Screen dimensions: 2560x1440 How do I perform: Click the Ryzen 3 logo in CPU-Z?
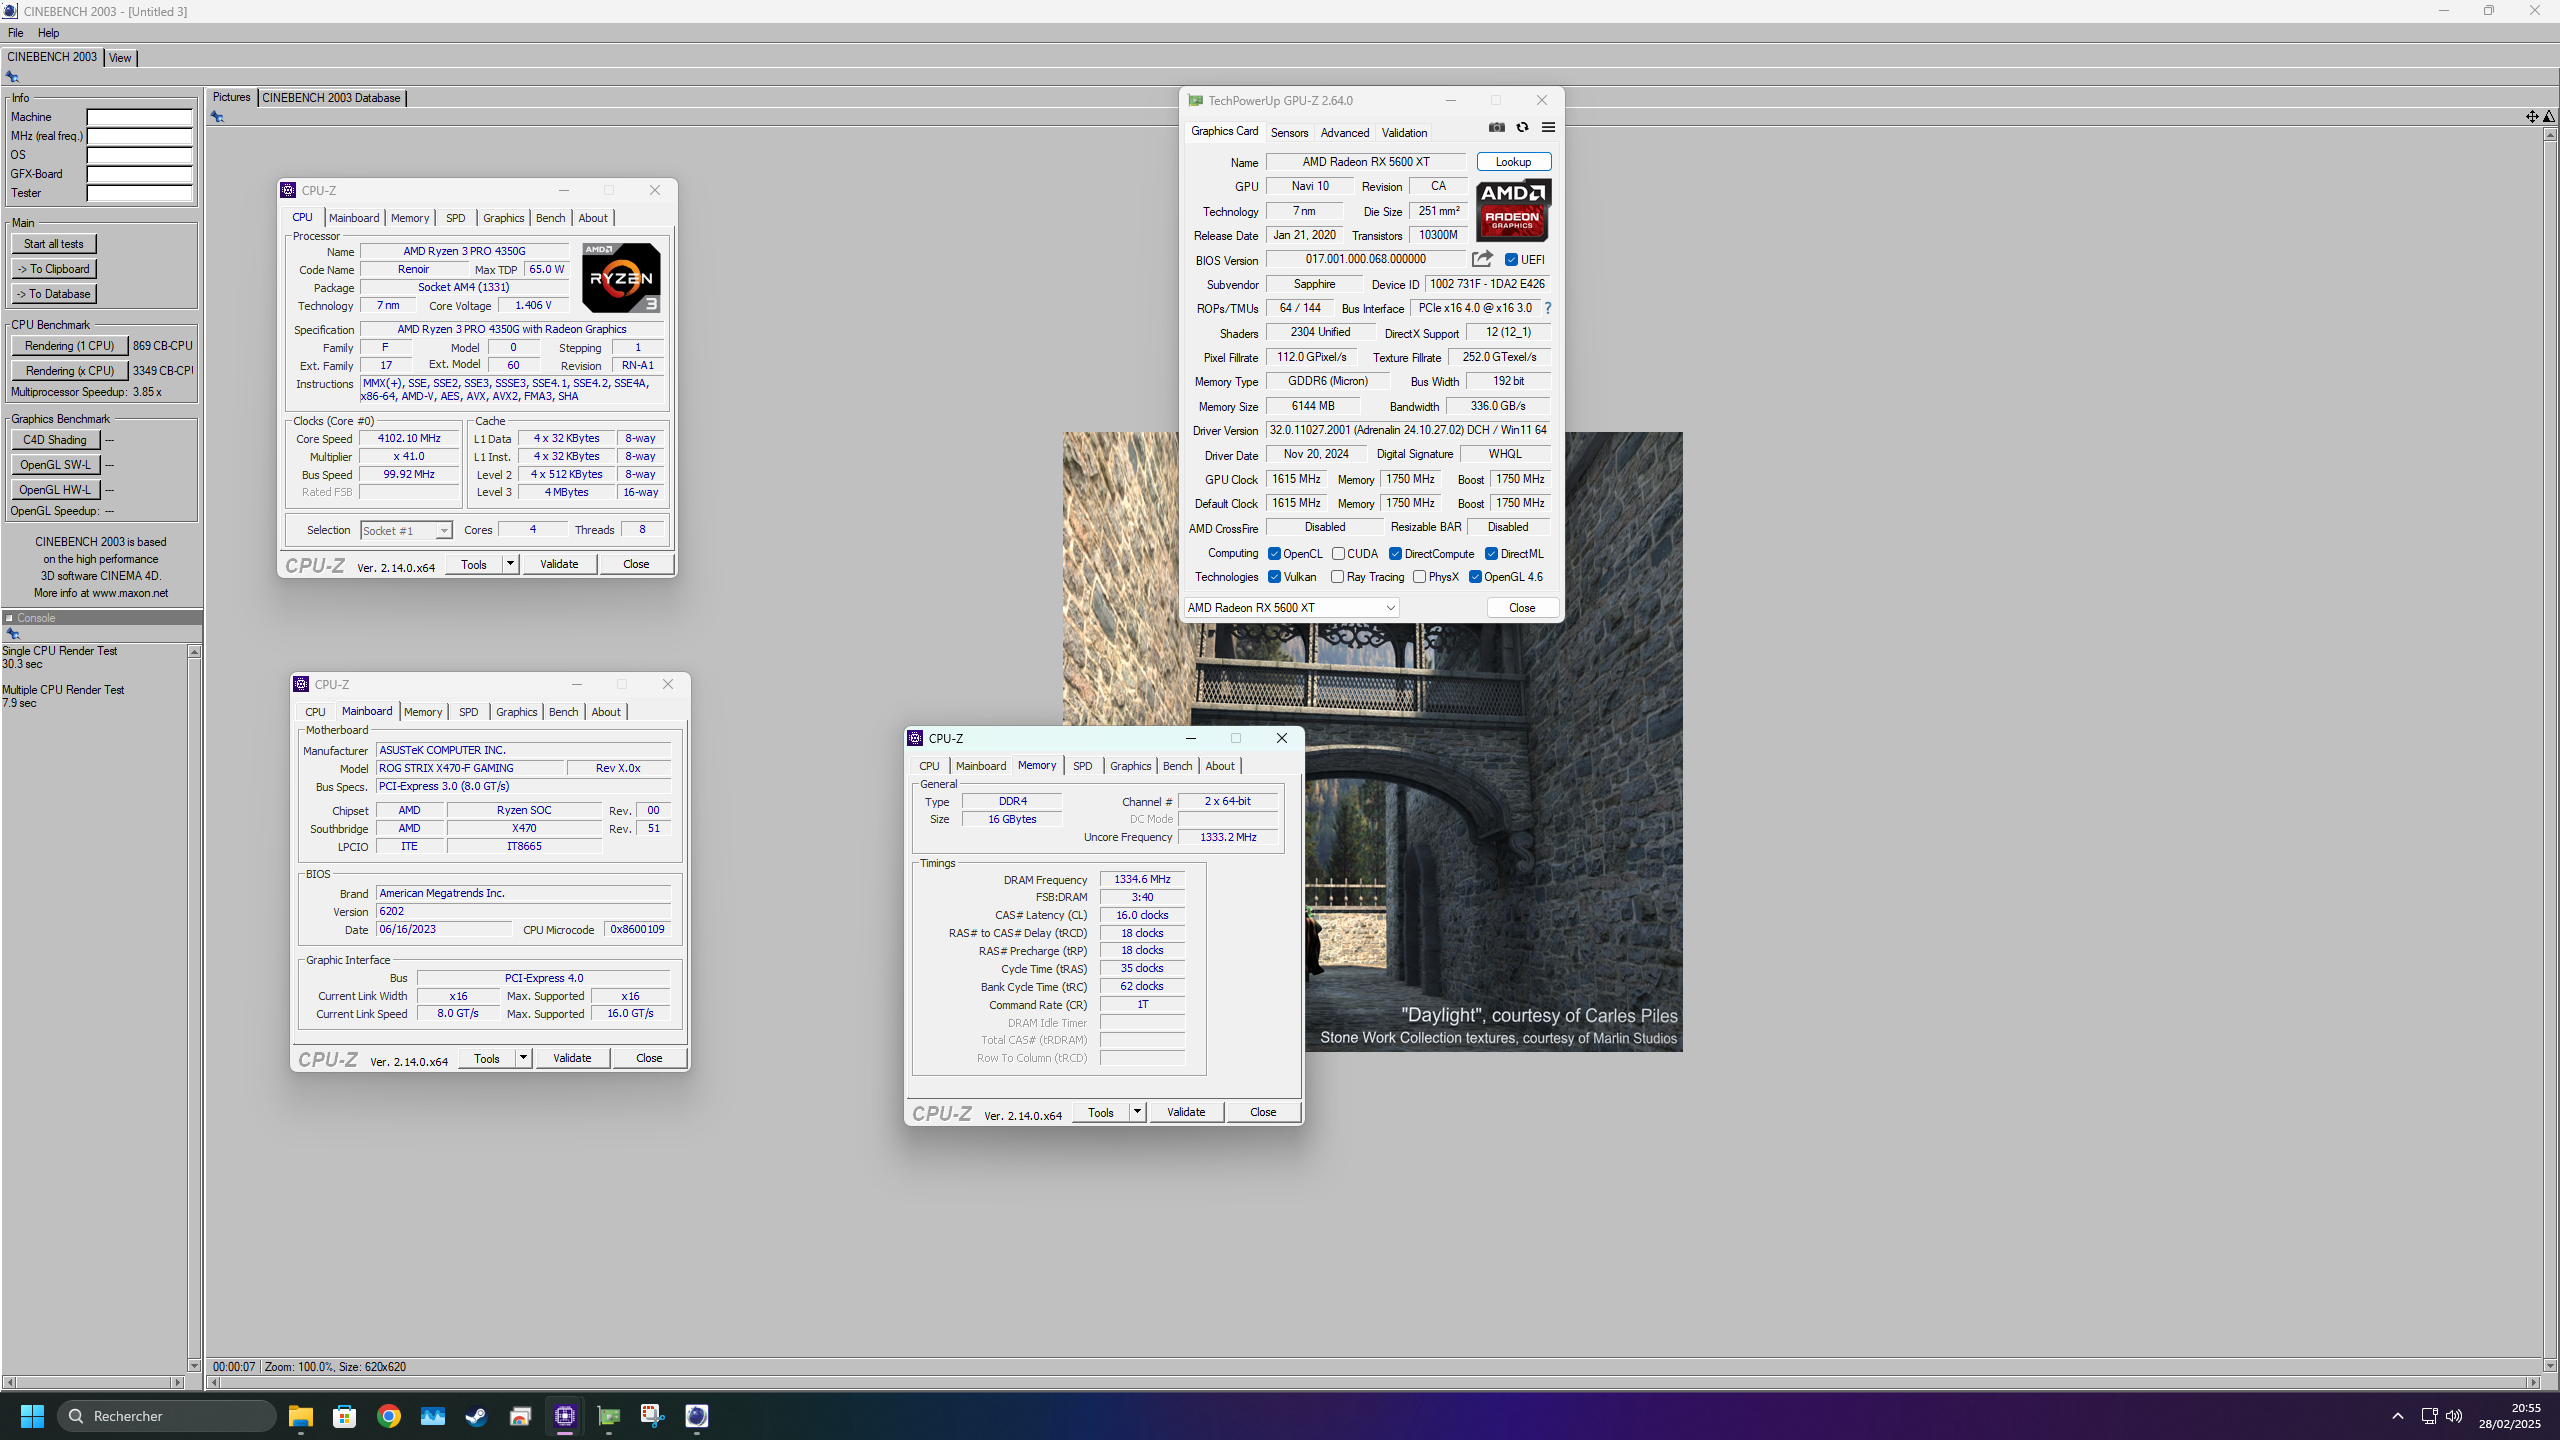pos(621,278)
